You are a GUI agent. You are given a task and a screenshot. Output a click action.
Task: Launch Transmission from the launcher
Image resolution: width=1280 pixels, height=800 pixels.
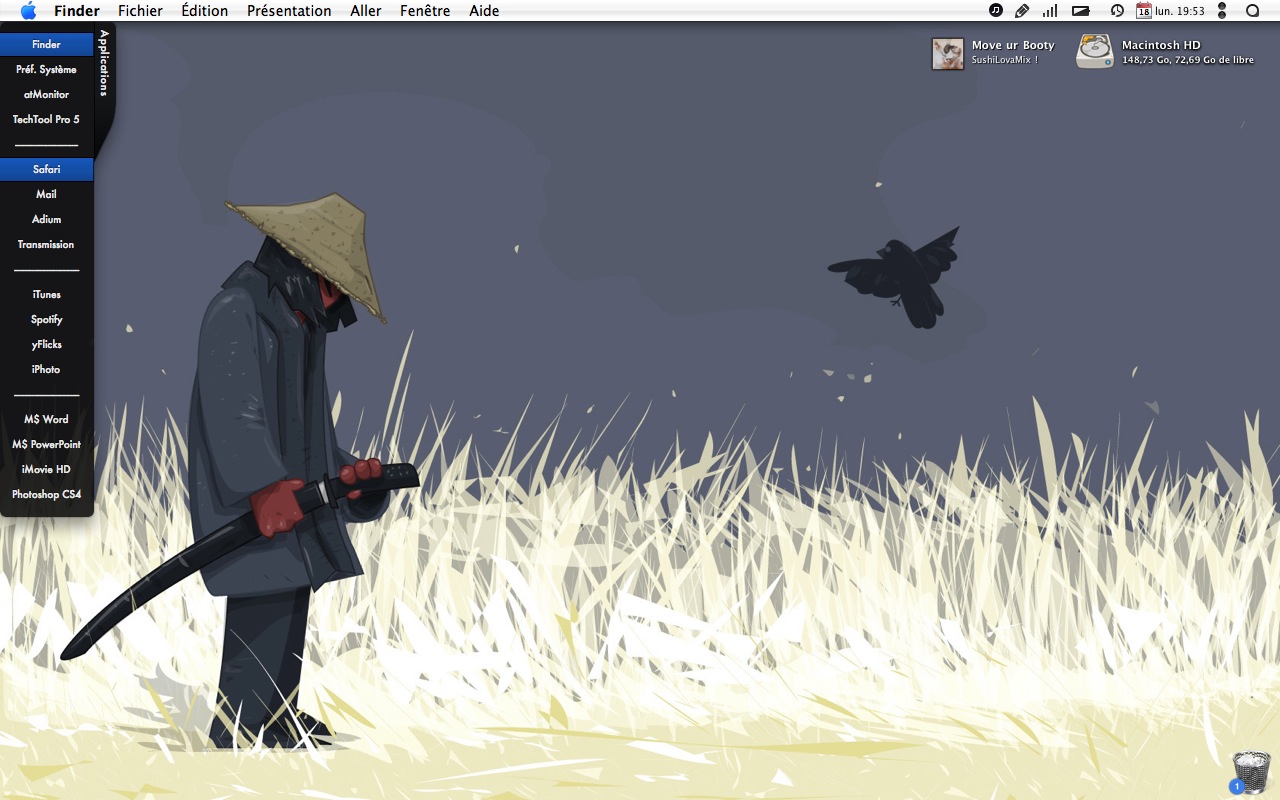coord(46,244)
